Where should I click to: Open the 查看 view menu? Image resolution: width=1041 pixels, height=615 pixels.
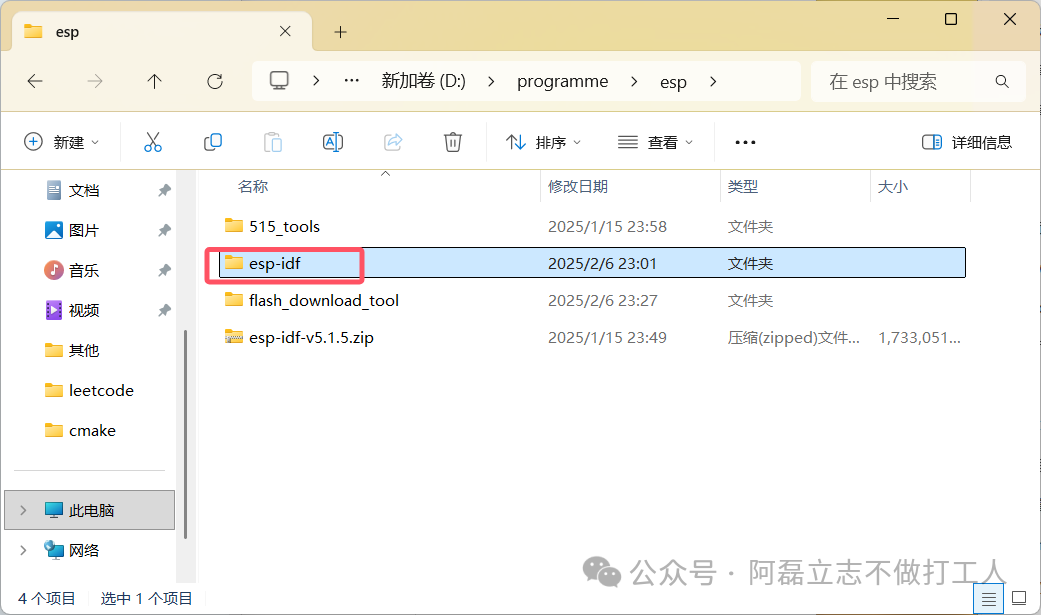[x=655, y=142]
